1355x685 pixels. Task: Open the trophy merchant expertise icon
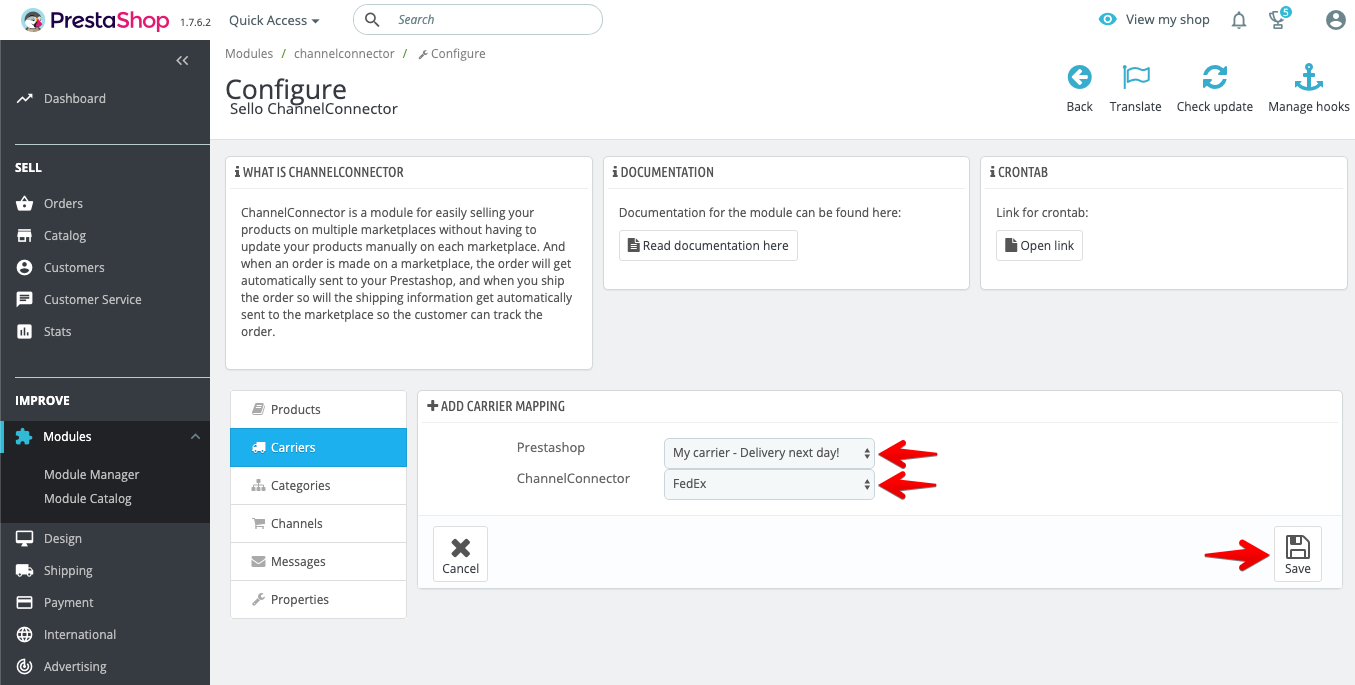pos(1278,19)
